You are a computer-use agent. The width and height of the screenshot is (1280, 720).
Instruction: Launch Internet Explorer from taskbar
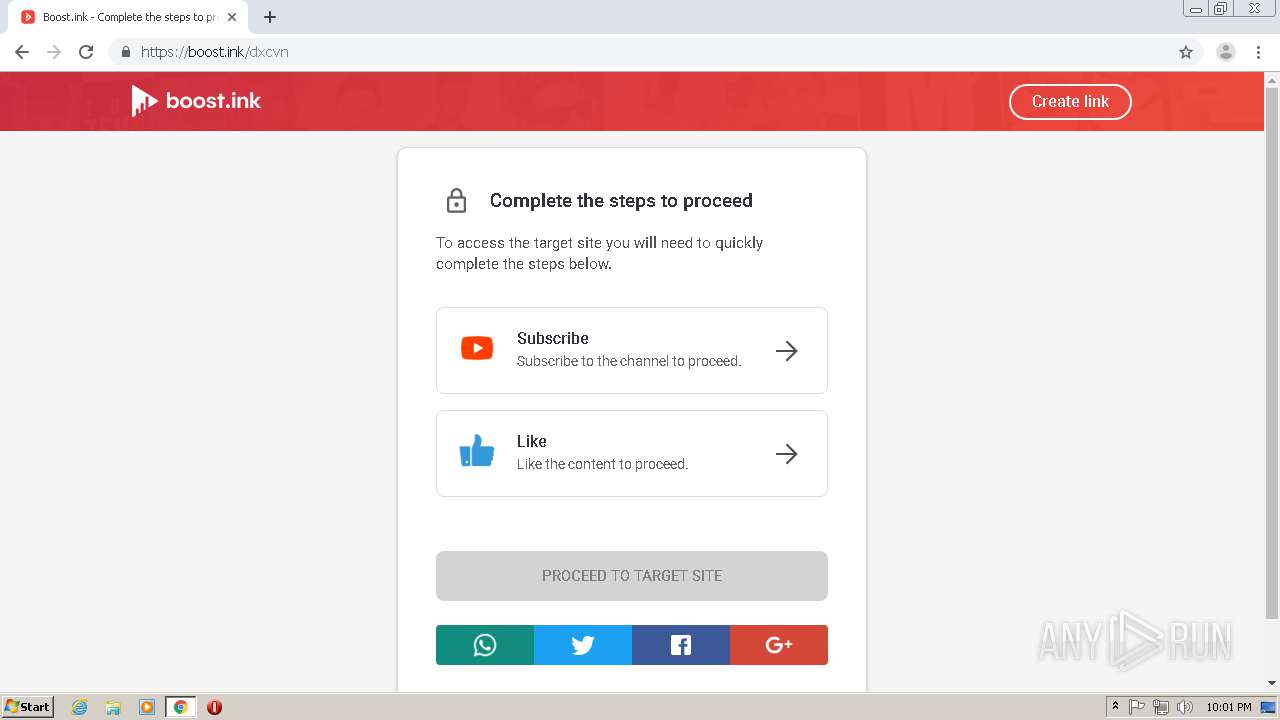coord(80,707)
